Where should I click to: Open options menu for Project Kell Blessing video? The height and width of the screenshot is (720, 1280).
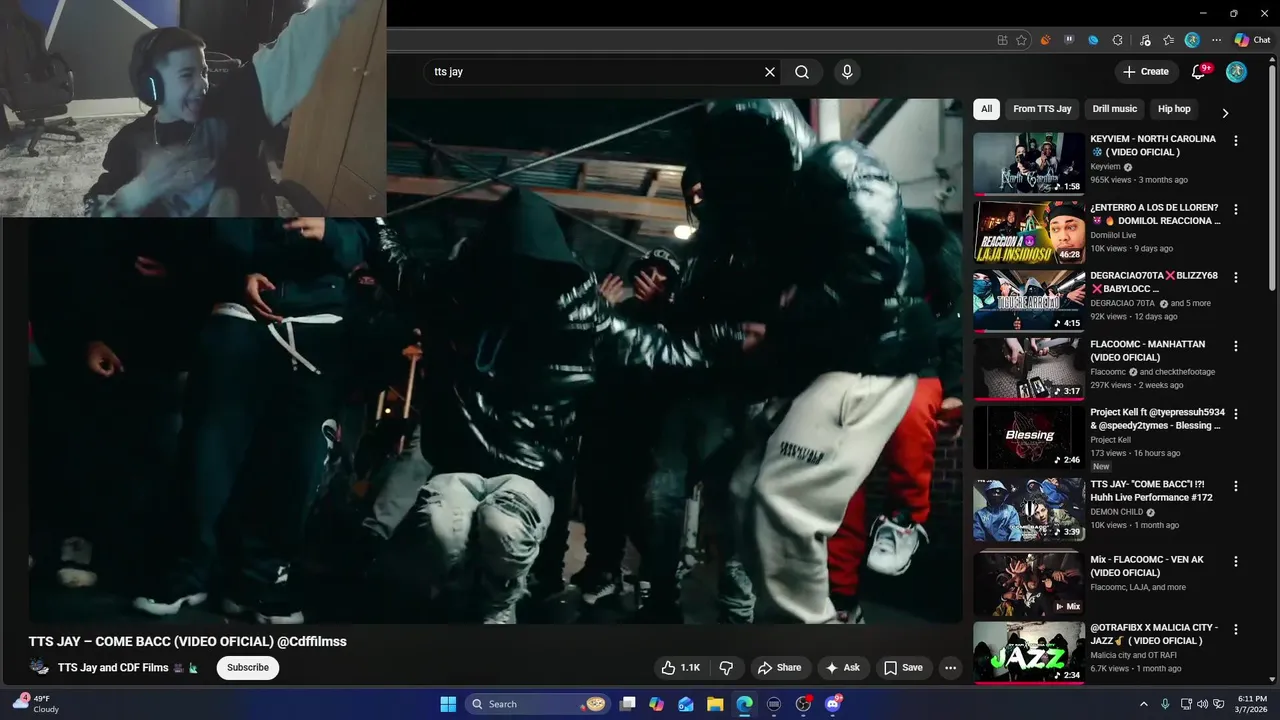pos(1236,414)
